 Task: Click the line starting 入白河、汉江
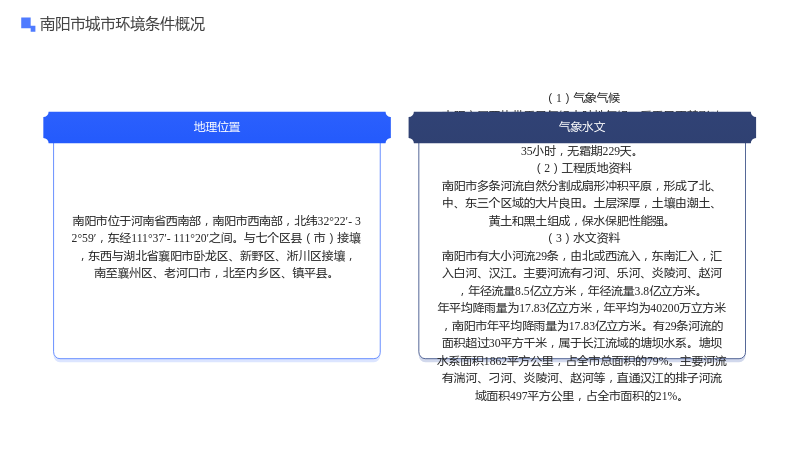tap(582, 273)
